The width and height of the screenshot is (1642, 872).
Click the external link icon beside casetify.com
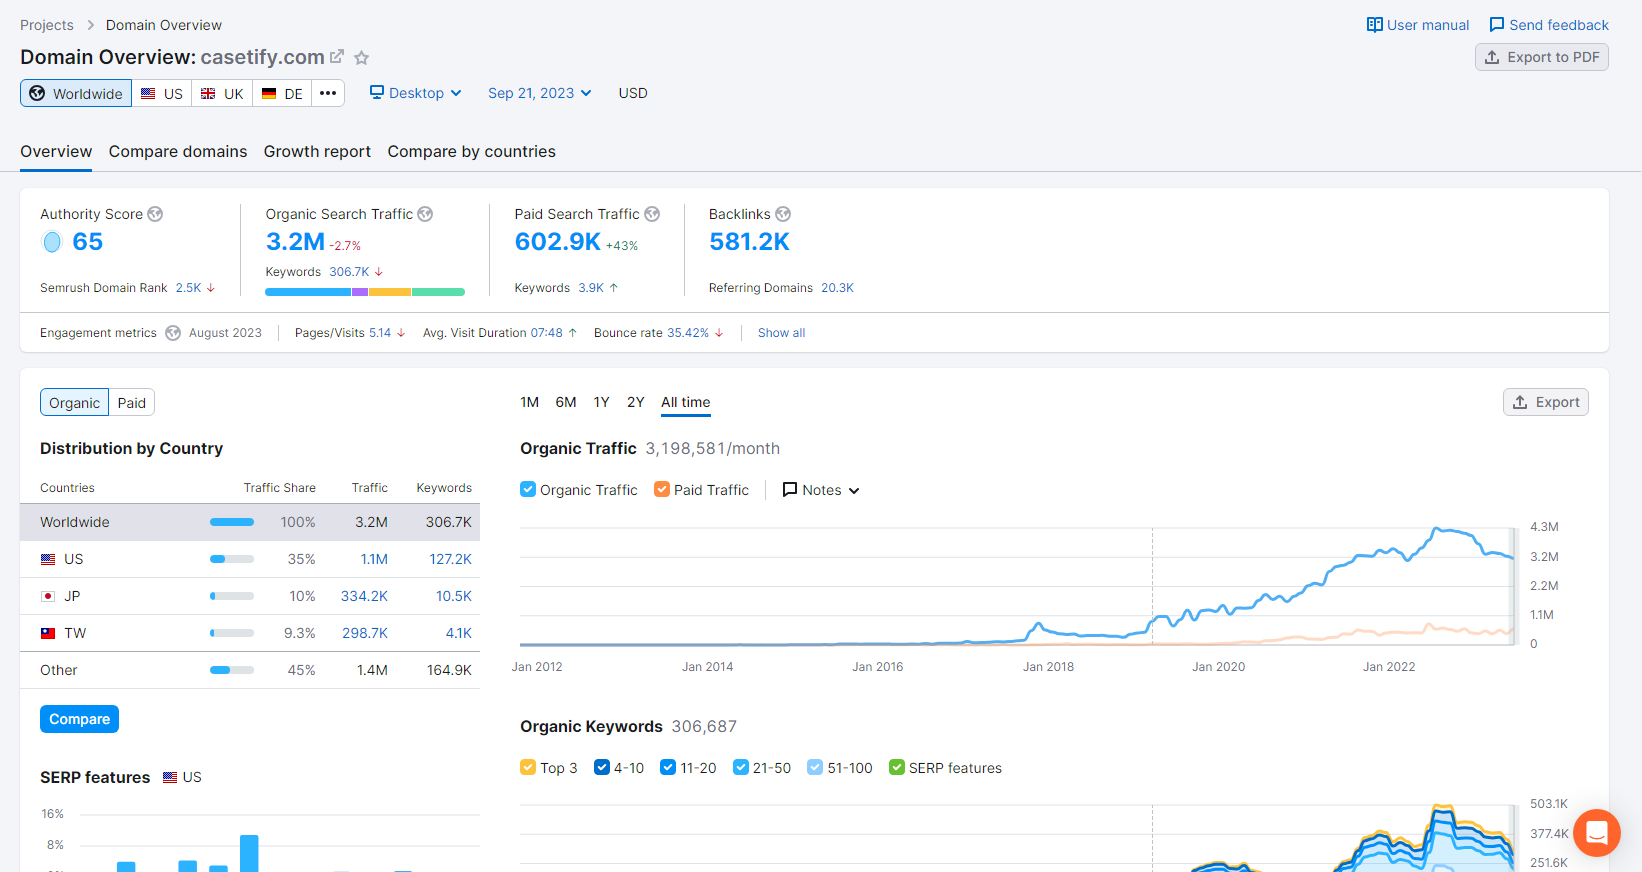337,57
